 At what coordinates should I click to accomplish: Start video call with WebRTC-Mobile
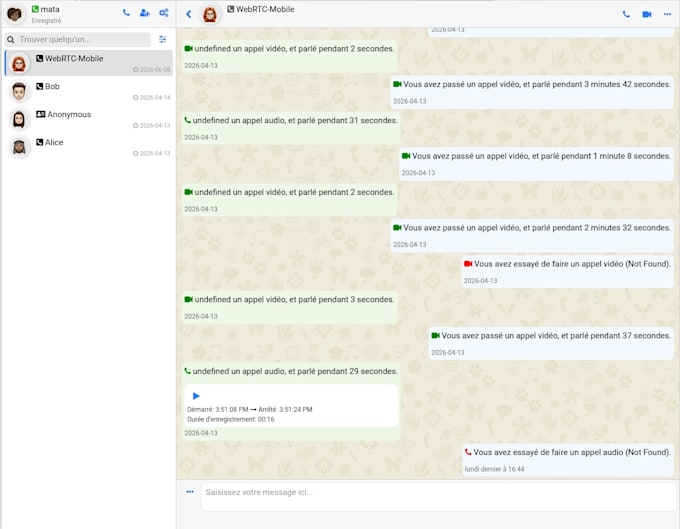(647, 14)
